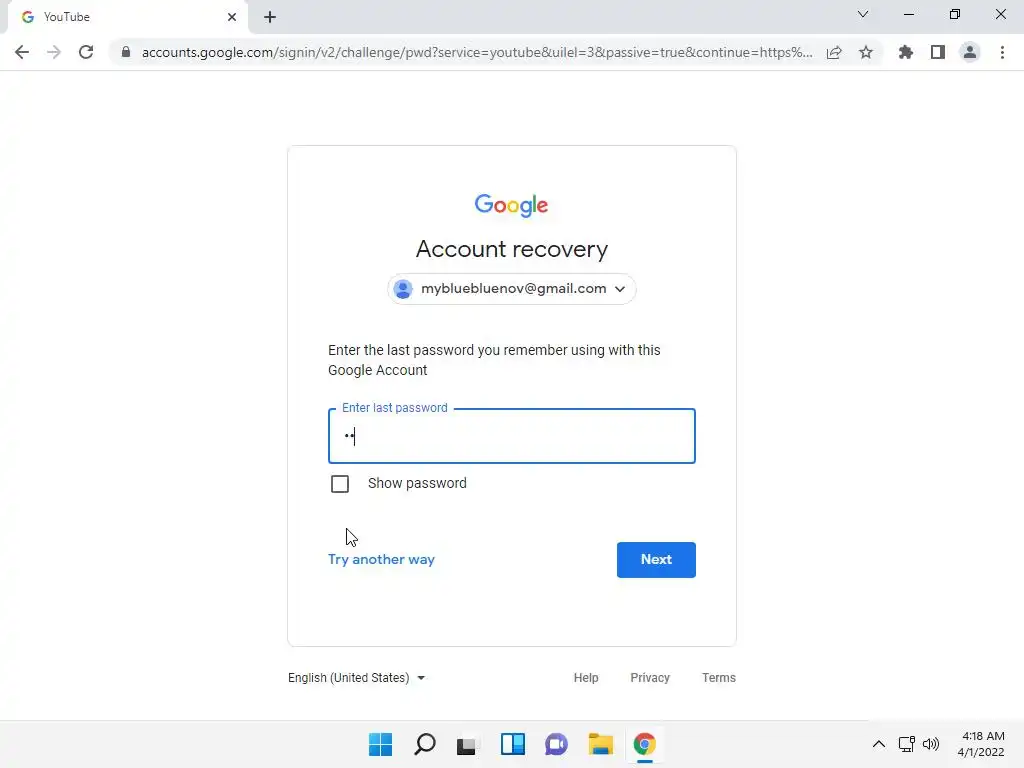Open network status tray icon

pyautogui.click(x=906, y=744)
